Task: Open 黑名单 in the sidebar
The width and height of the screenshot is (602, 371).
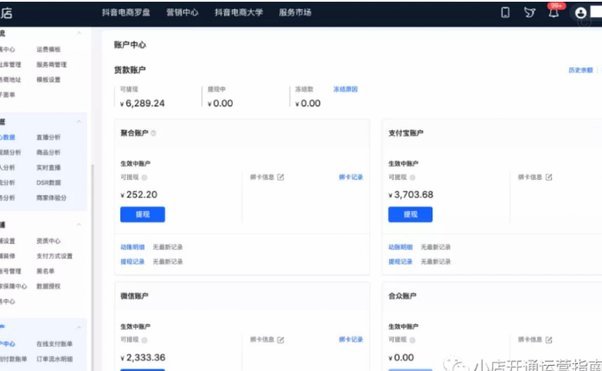Action: 45,271
